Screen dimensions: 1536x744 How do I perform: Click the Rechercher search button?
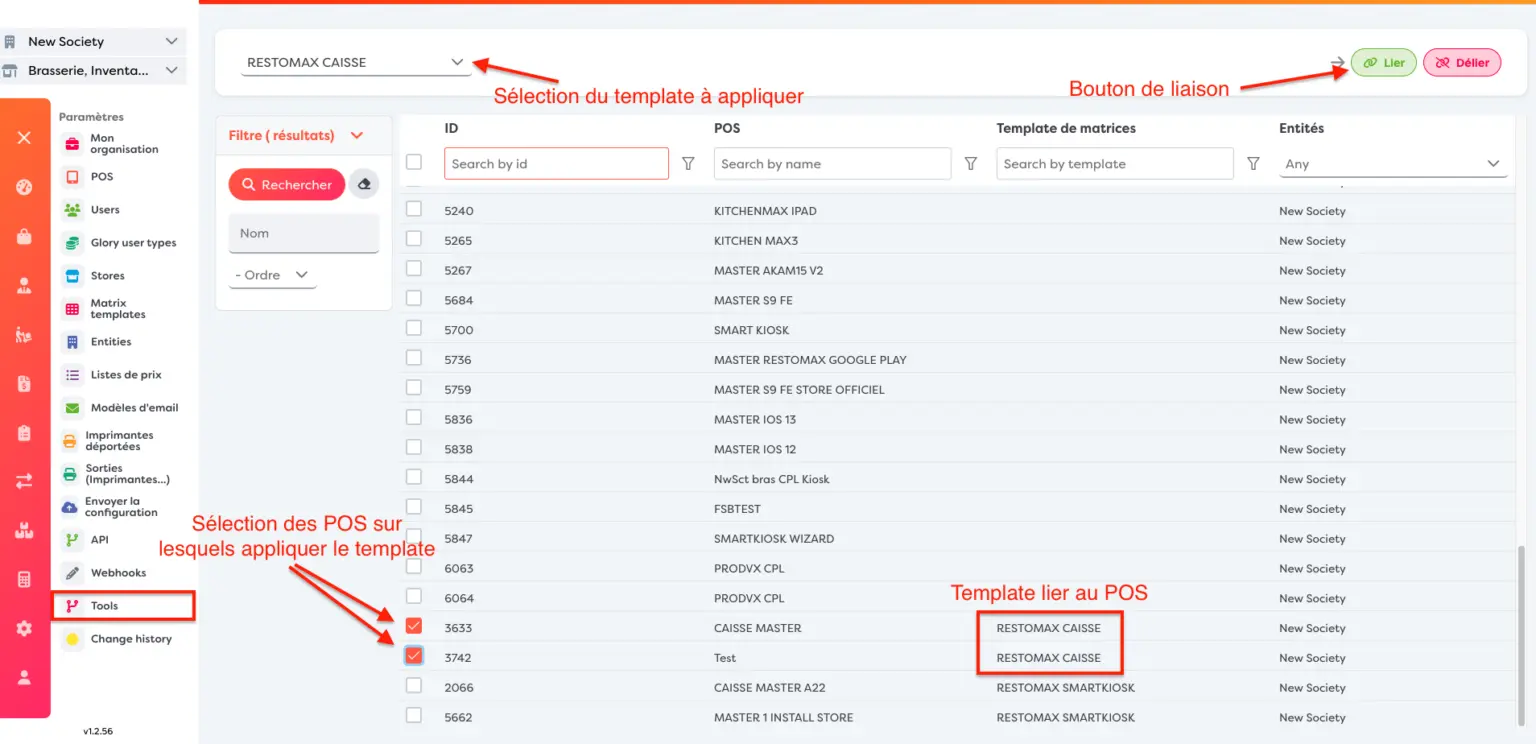point(287,185)
